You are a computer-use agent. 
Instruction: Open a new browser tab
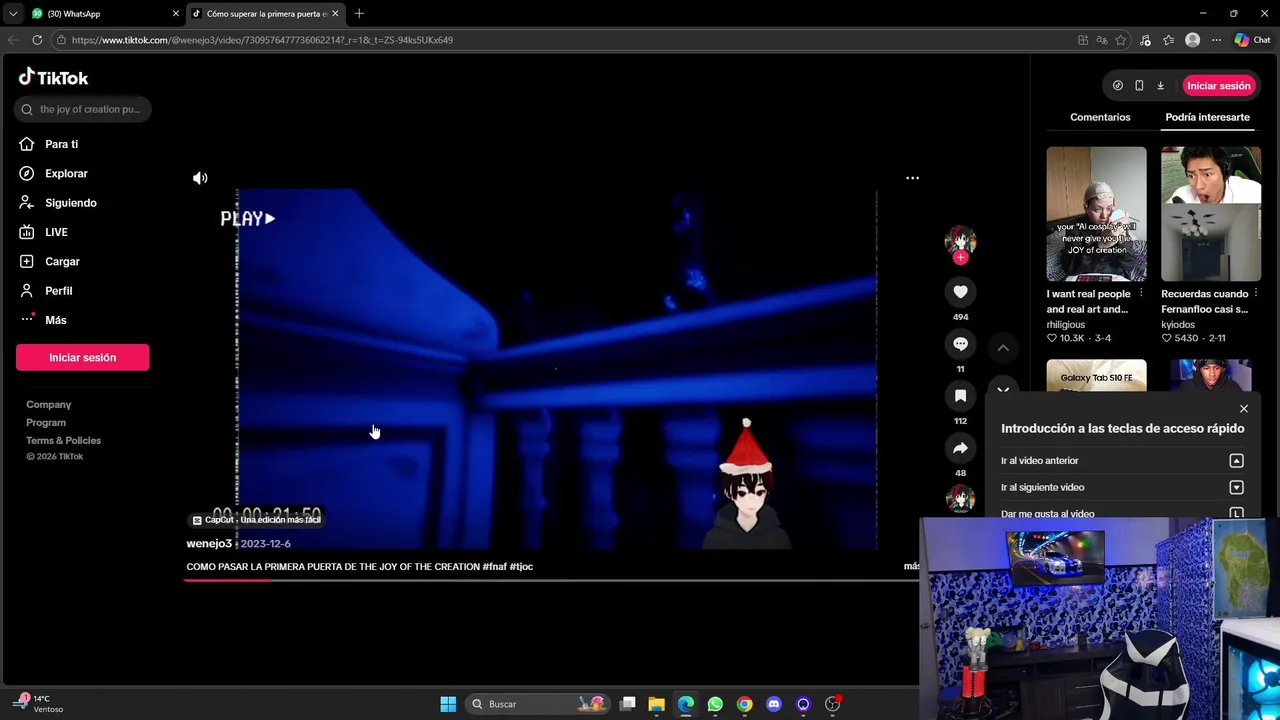coord(359,13)
